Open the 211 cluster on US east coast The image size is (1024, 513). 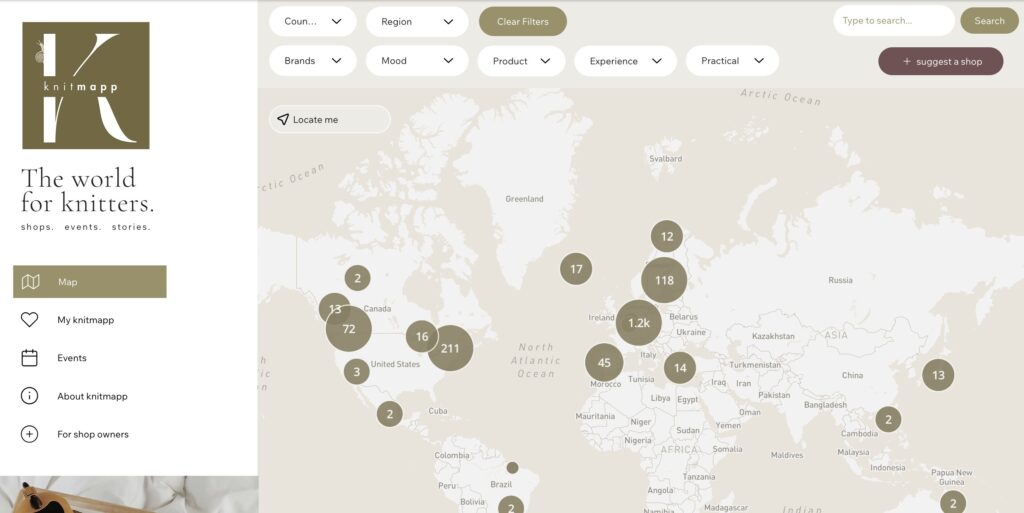pyautogui.click(x=450, y=348)
